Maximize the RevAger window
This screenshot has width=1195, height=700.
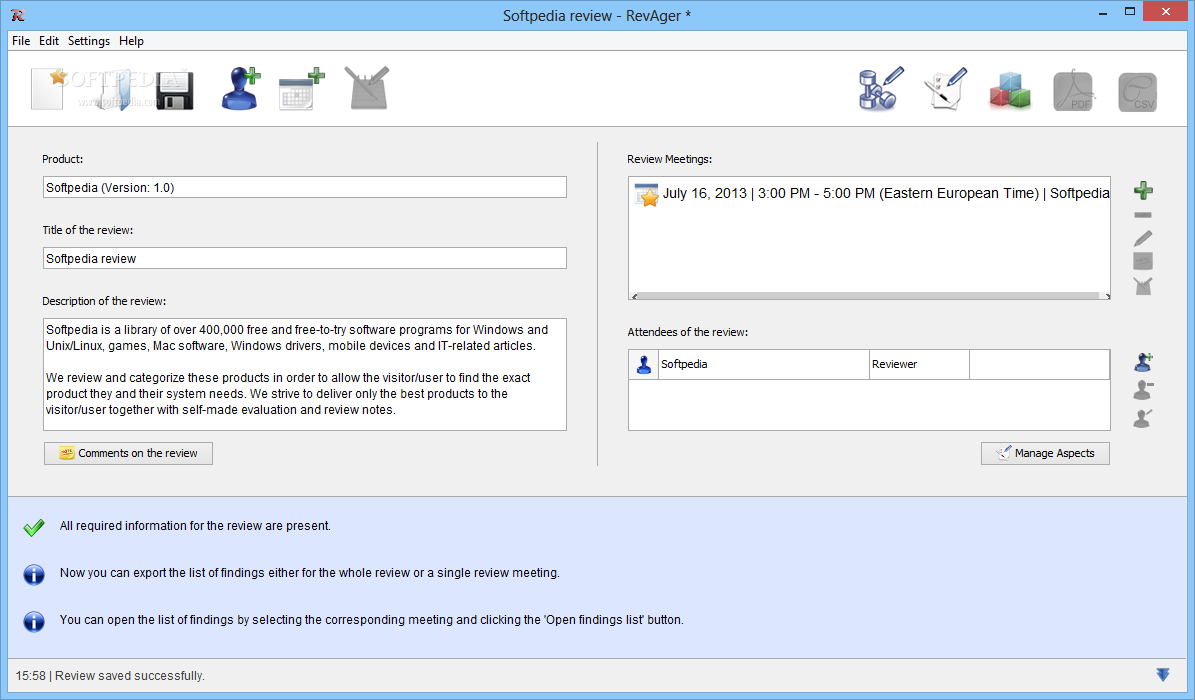point(1129,12)
